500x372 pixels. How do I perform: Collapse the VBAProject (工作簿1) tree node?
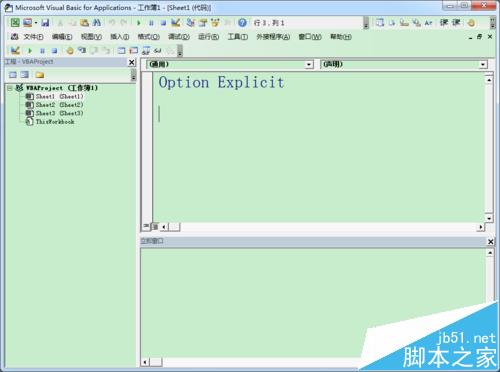(x=10, y=88)
